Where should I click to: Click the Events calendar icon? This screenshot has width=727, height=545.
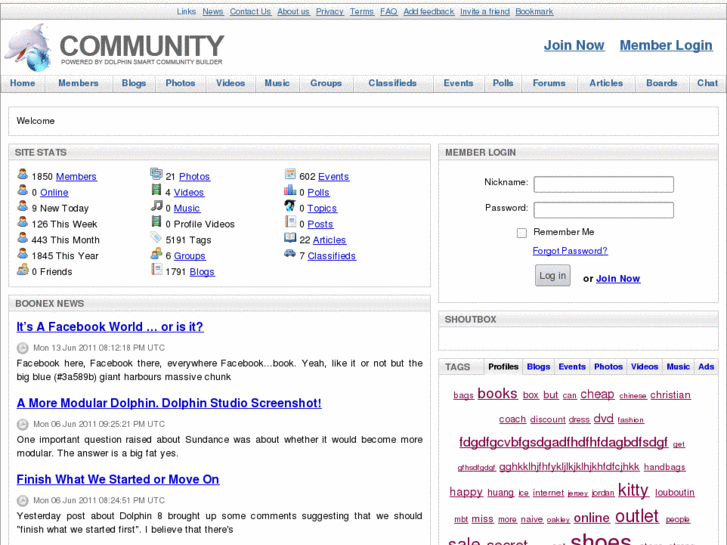[x=290, y=174]
